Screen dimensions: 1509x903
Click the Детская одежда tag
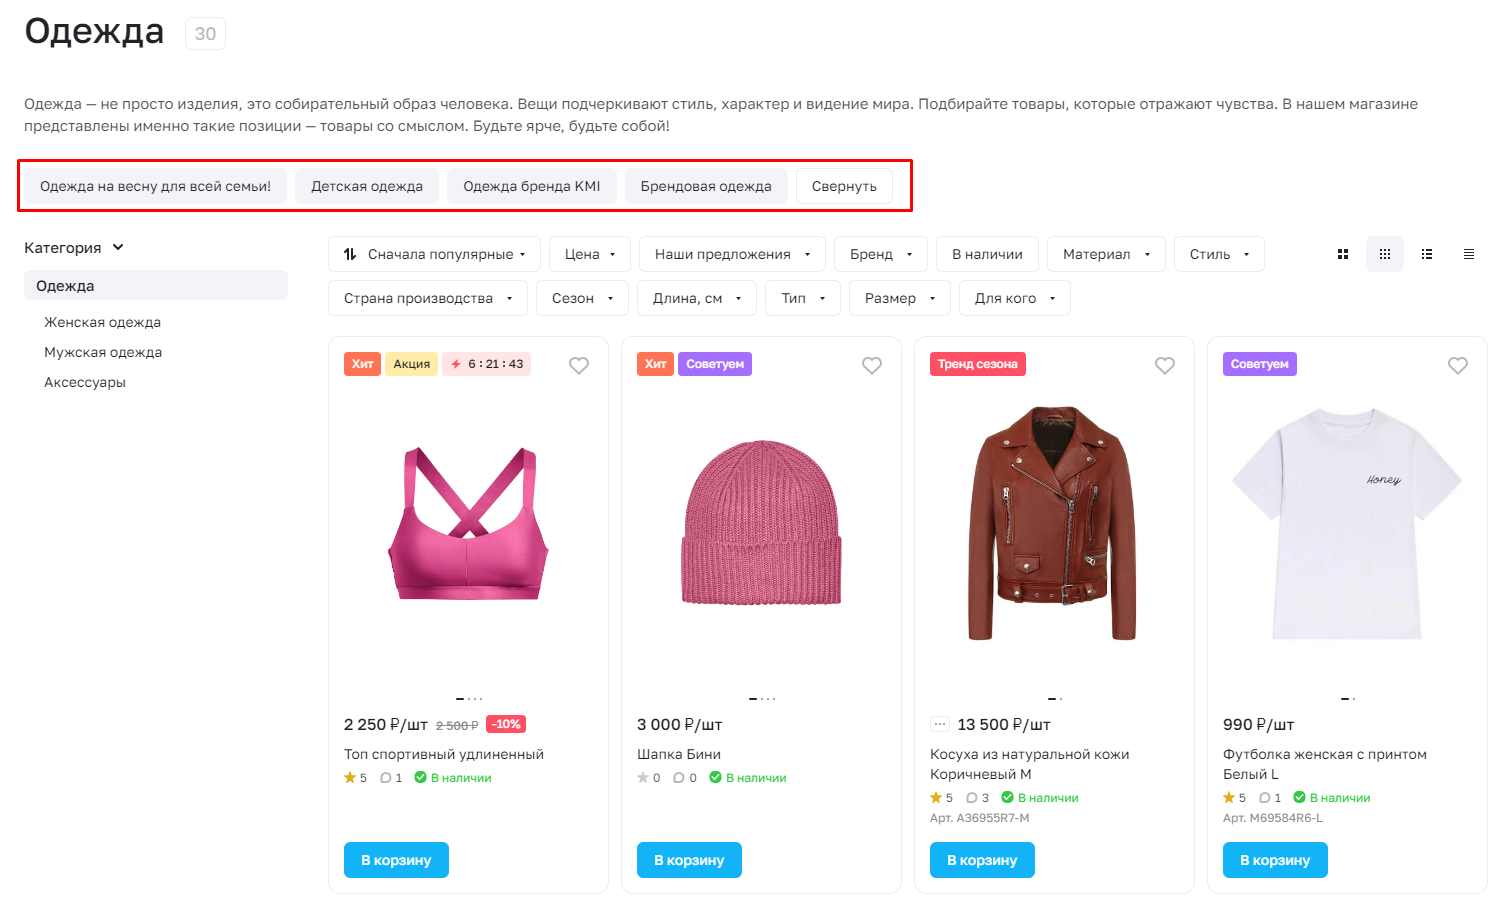367,186
